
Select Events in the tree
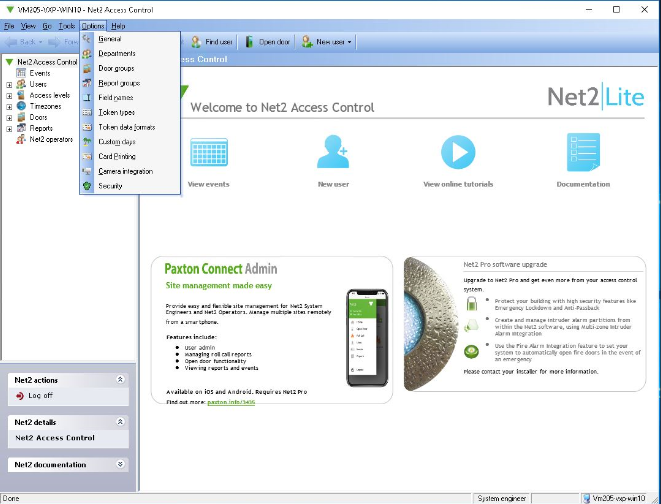[40, 73]
